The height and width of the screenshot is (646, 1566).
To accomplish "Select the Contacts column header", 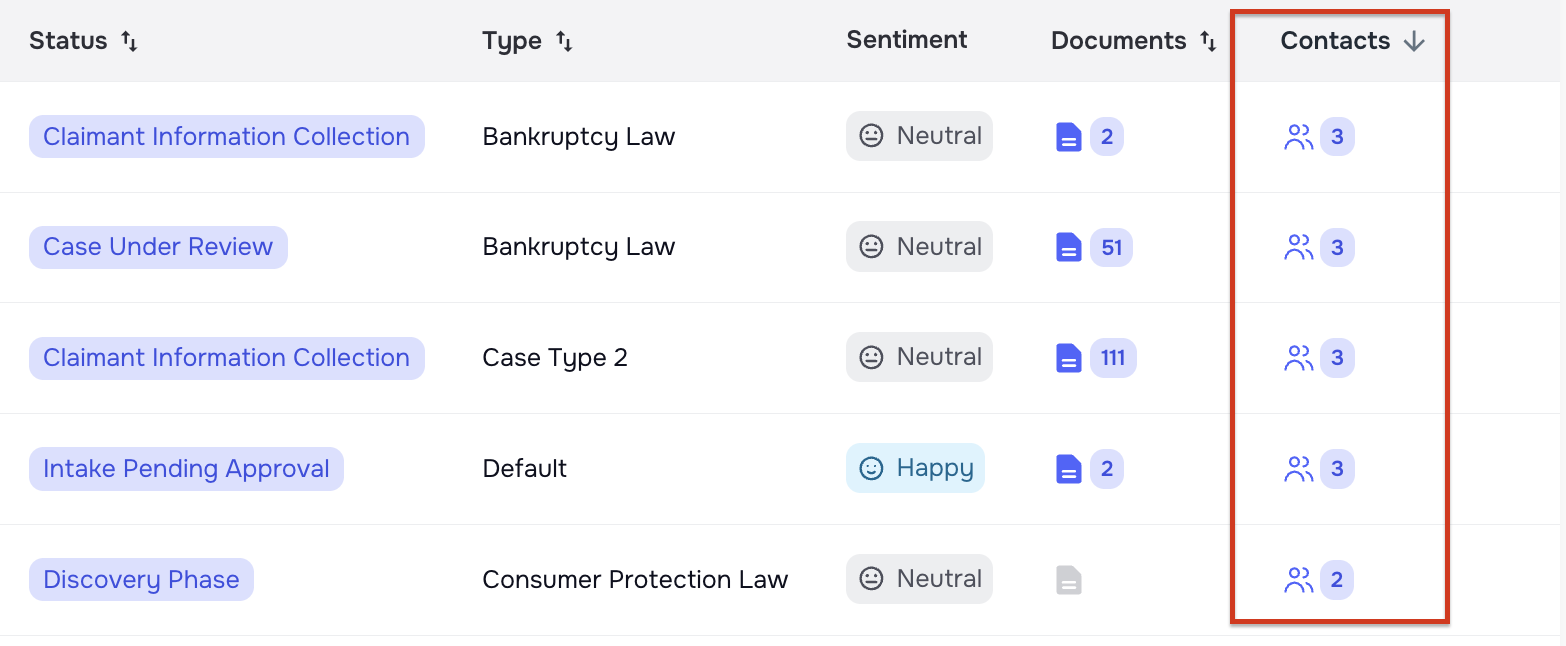I will pos(1336,41).
